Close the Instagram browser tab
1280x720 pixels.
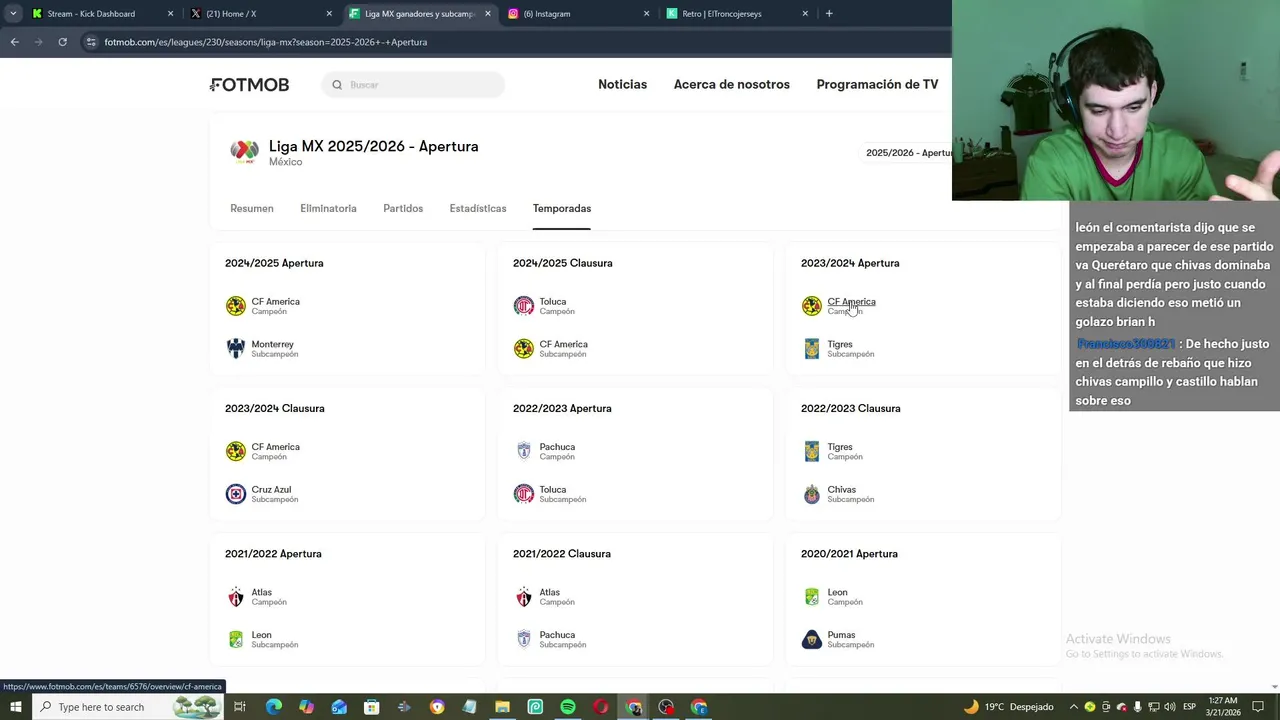646,14
